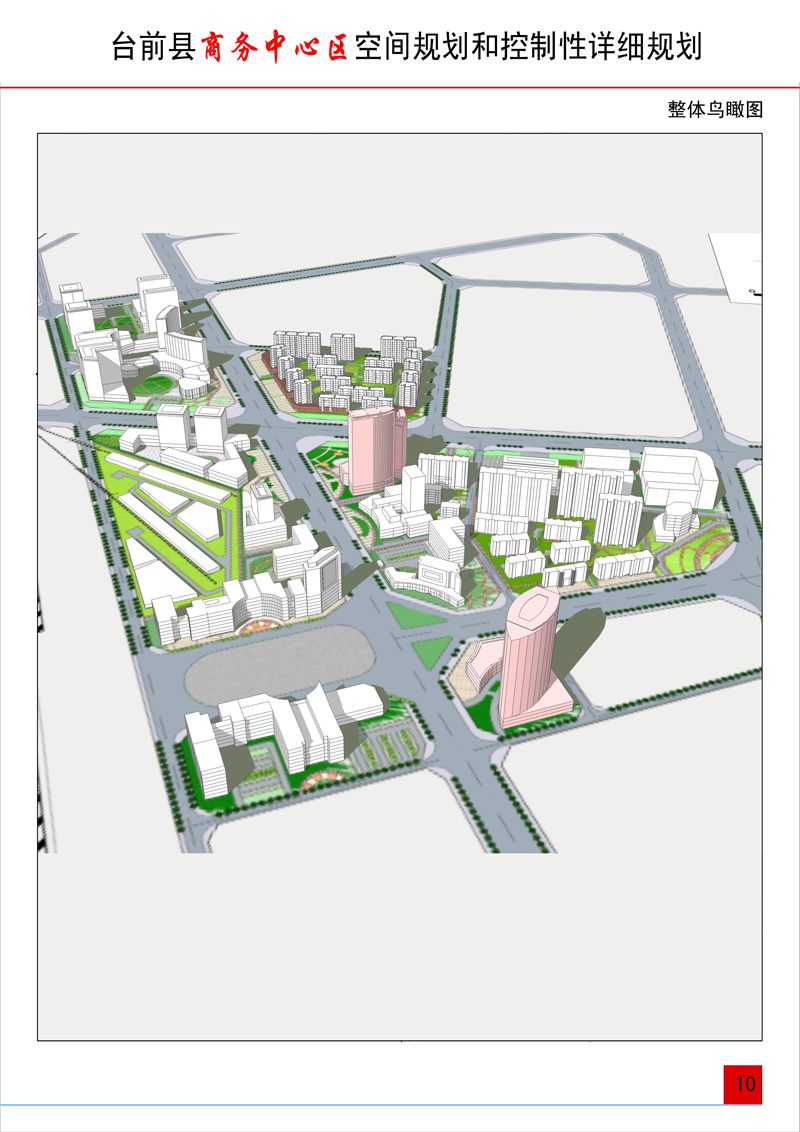
Task: Select the tall pink oval-roofed tower
Action: pyautogui.click(x=531, y=655)
